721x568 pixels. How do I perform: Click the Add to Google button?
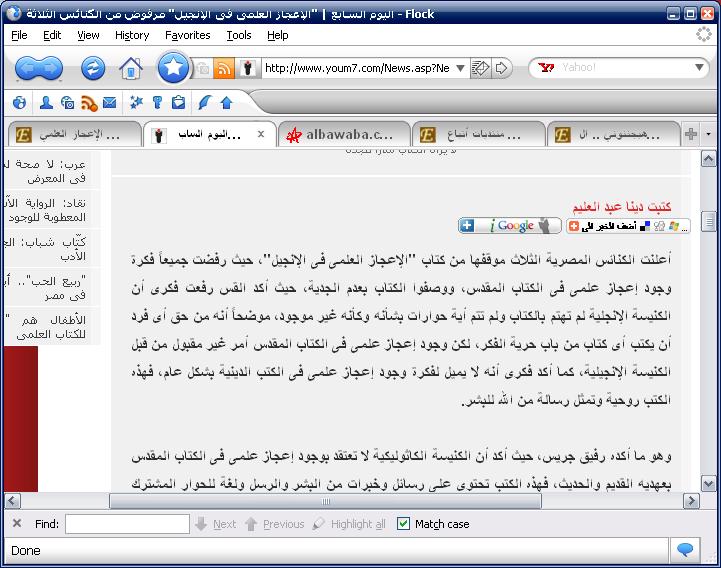pyautogui.click(x=510, y=226)
